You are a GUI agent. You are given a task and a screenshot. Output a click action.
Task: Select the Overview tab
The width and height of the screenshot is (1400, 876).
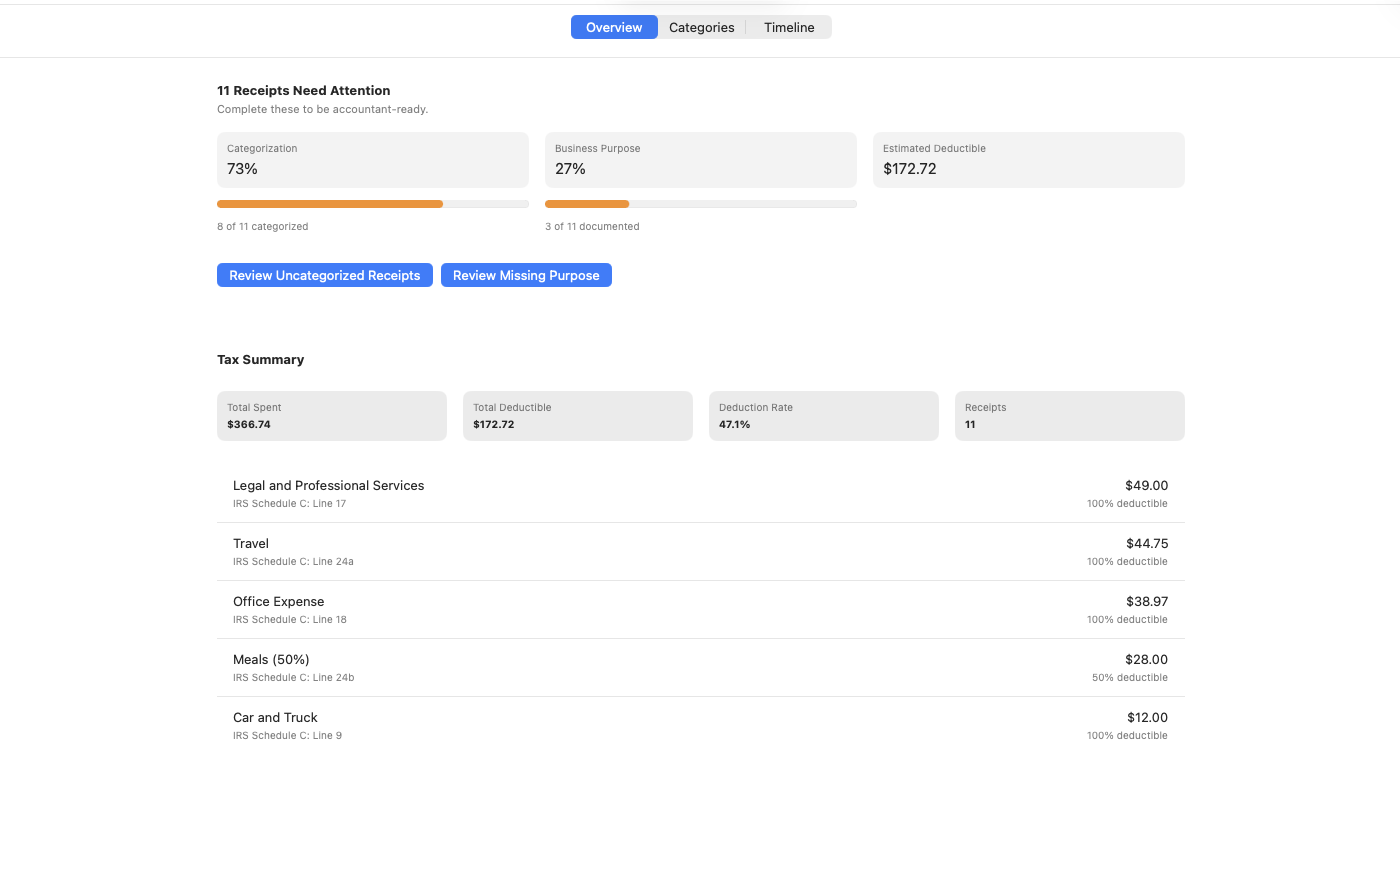pos(613,27)
